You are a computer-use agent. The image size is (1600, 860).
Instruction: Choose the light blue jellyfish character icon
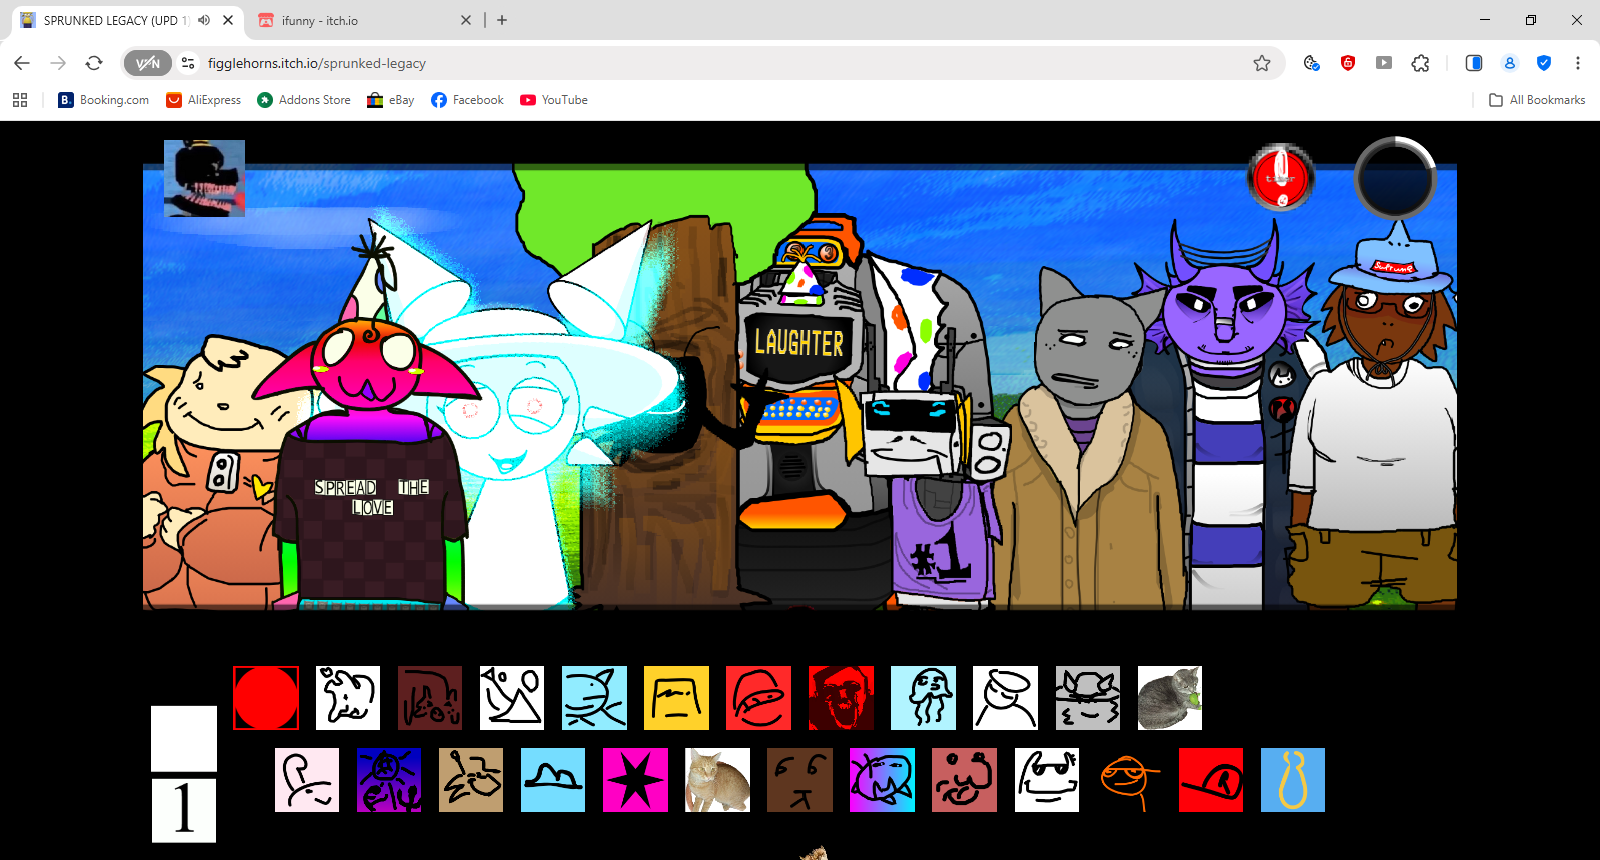click(x=923, y=698)
